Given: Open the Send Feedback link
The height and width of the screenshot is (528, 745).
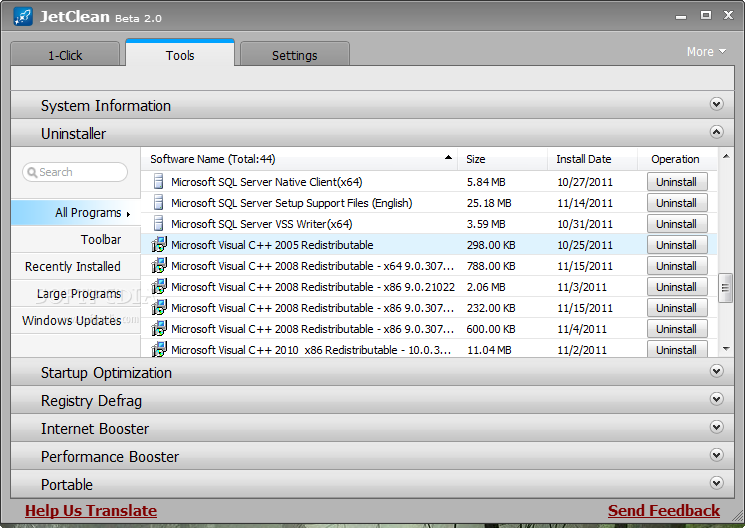Looking at the screenshot, I should [664, 510].
